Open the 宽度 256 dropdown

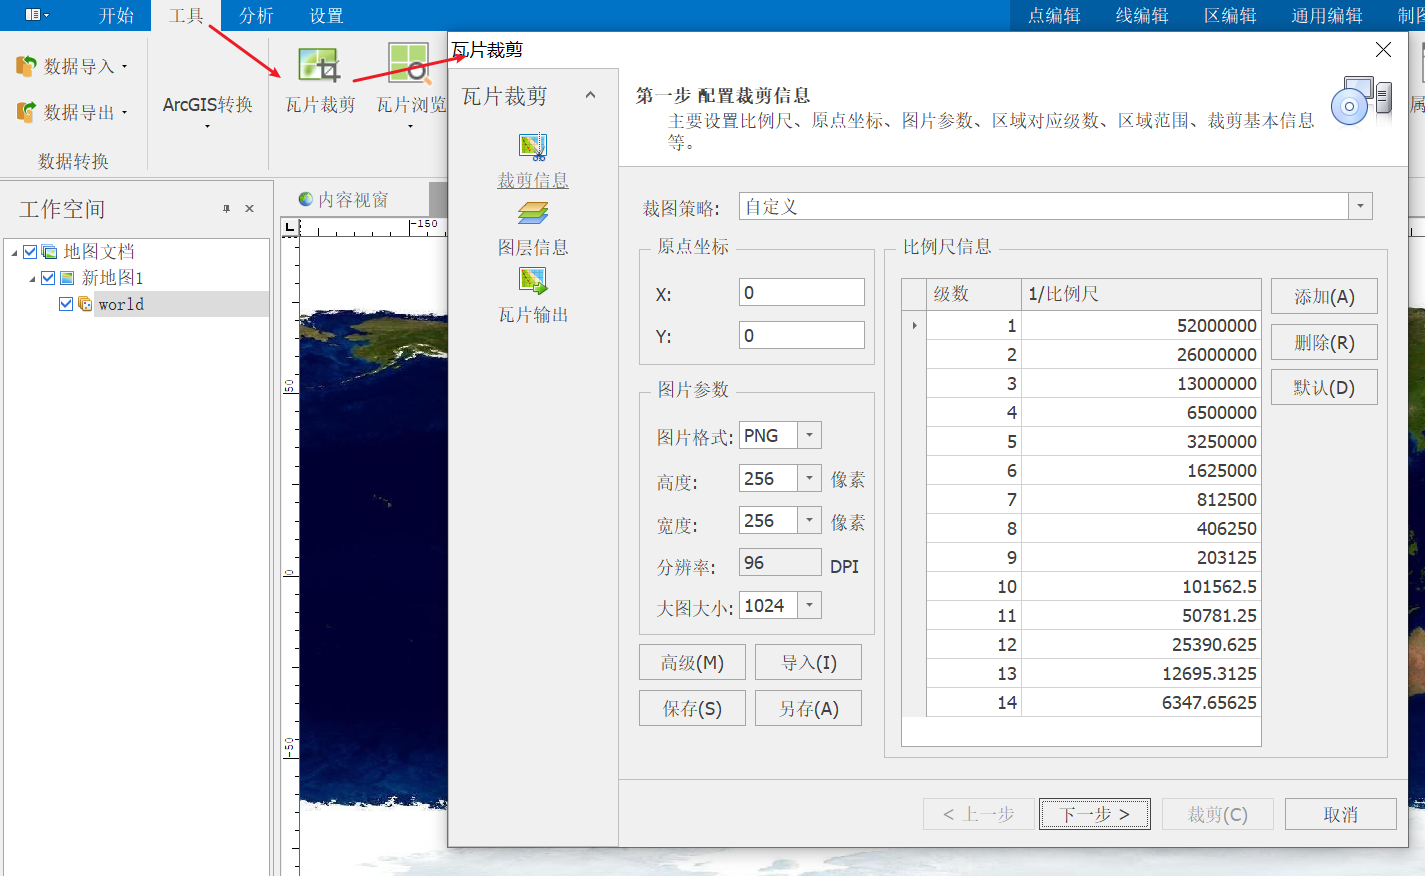(x=809, y=520)
